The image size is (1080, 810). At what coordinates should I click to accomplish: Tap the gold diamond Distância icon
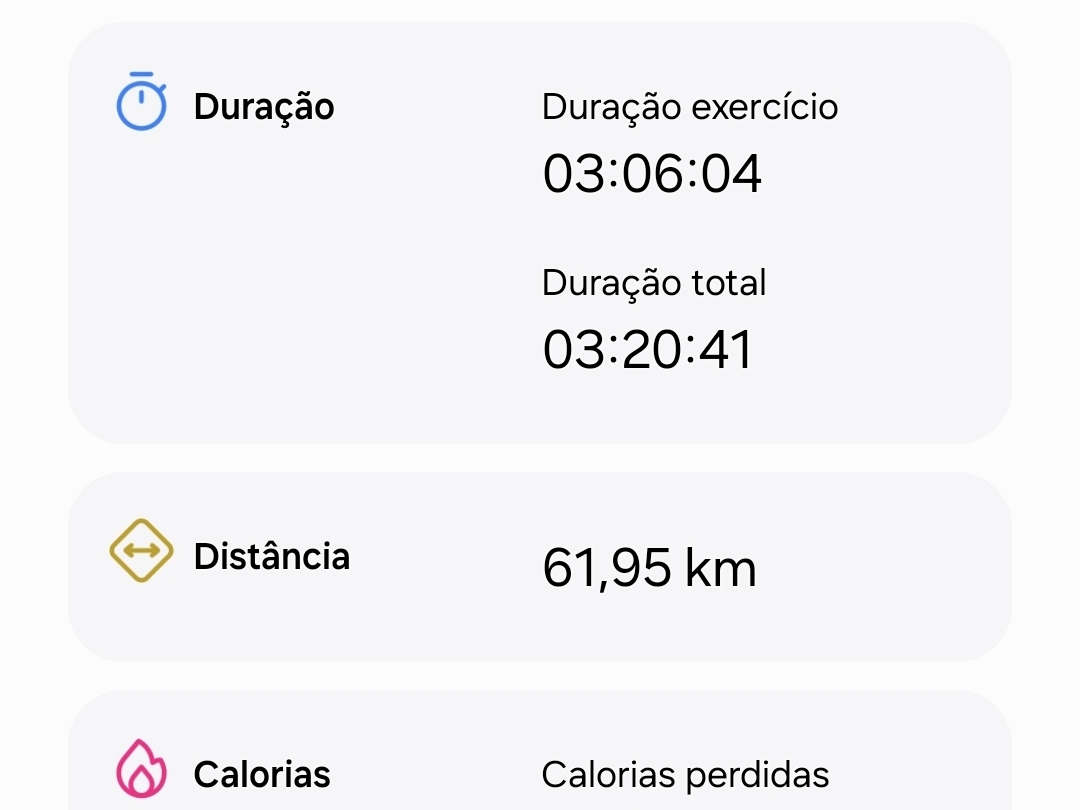coord(141,550)
